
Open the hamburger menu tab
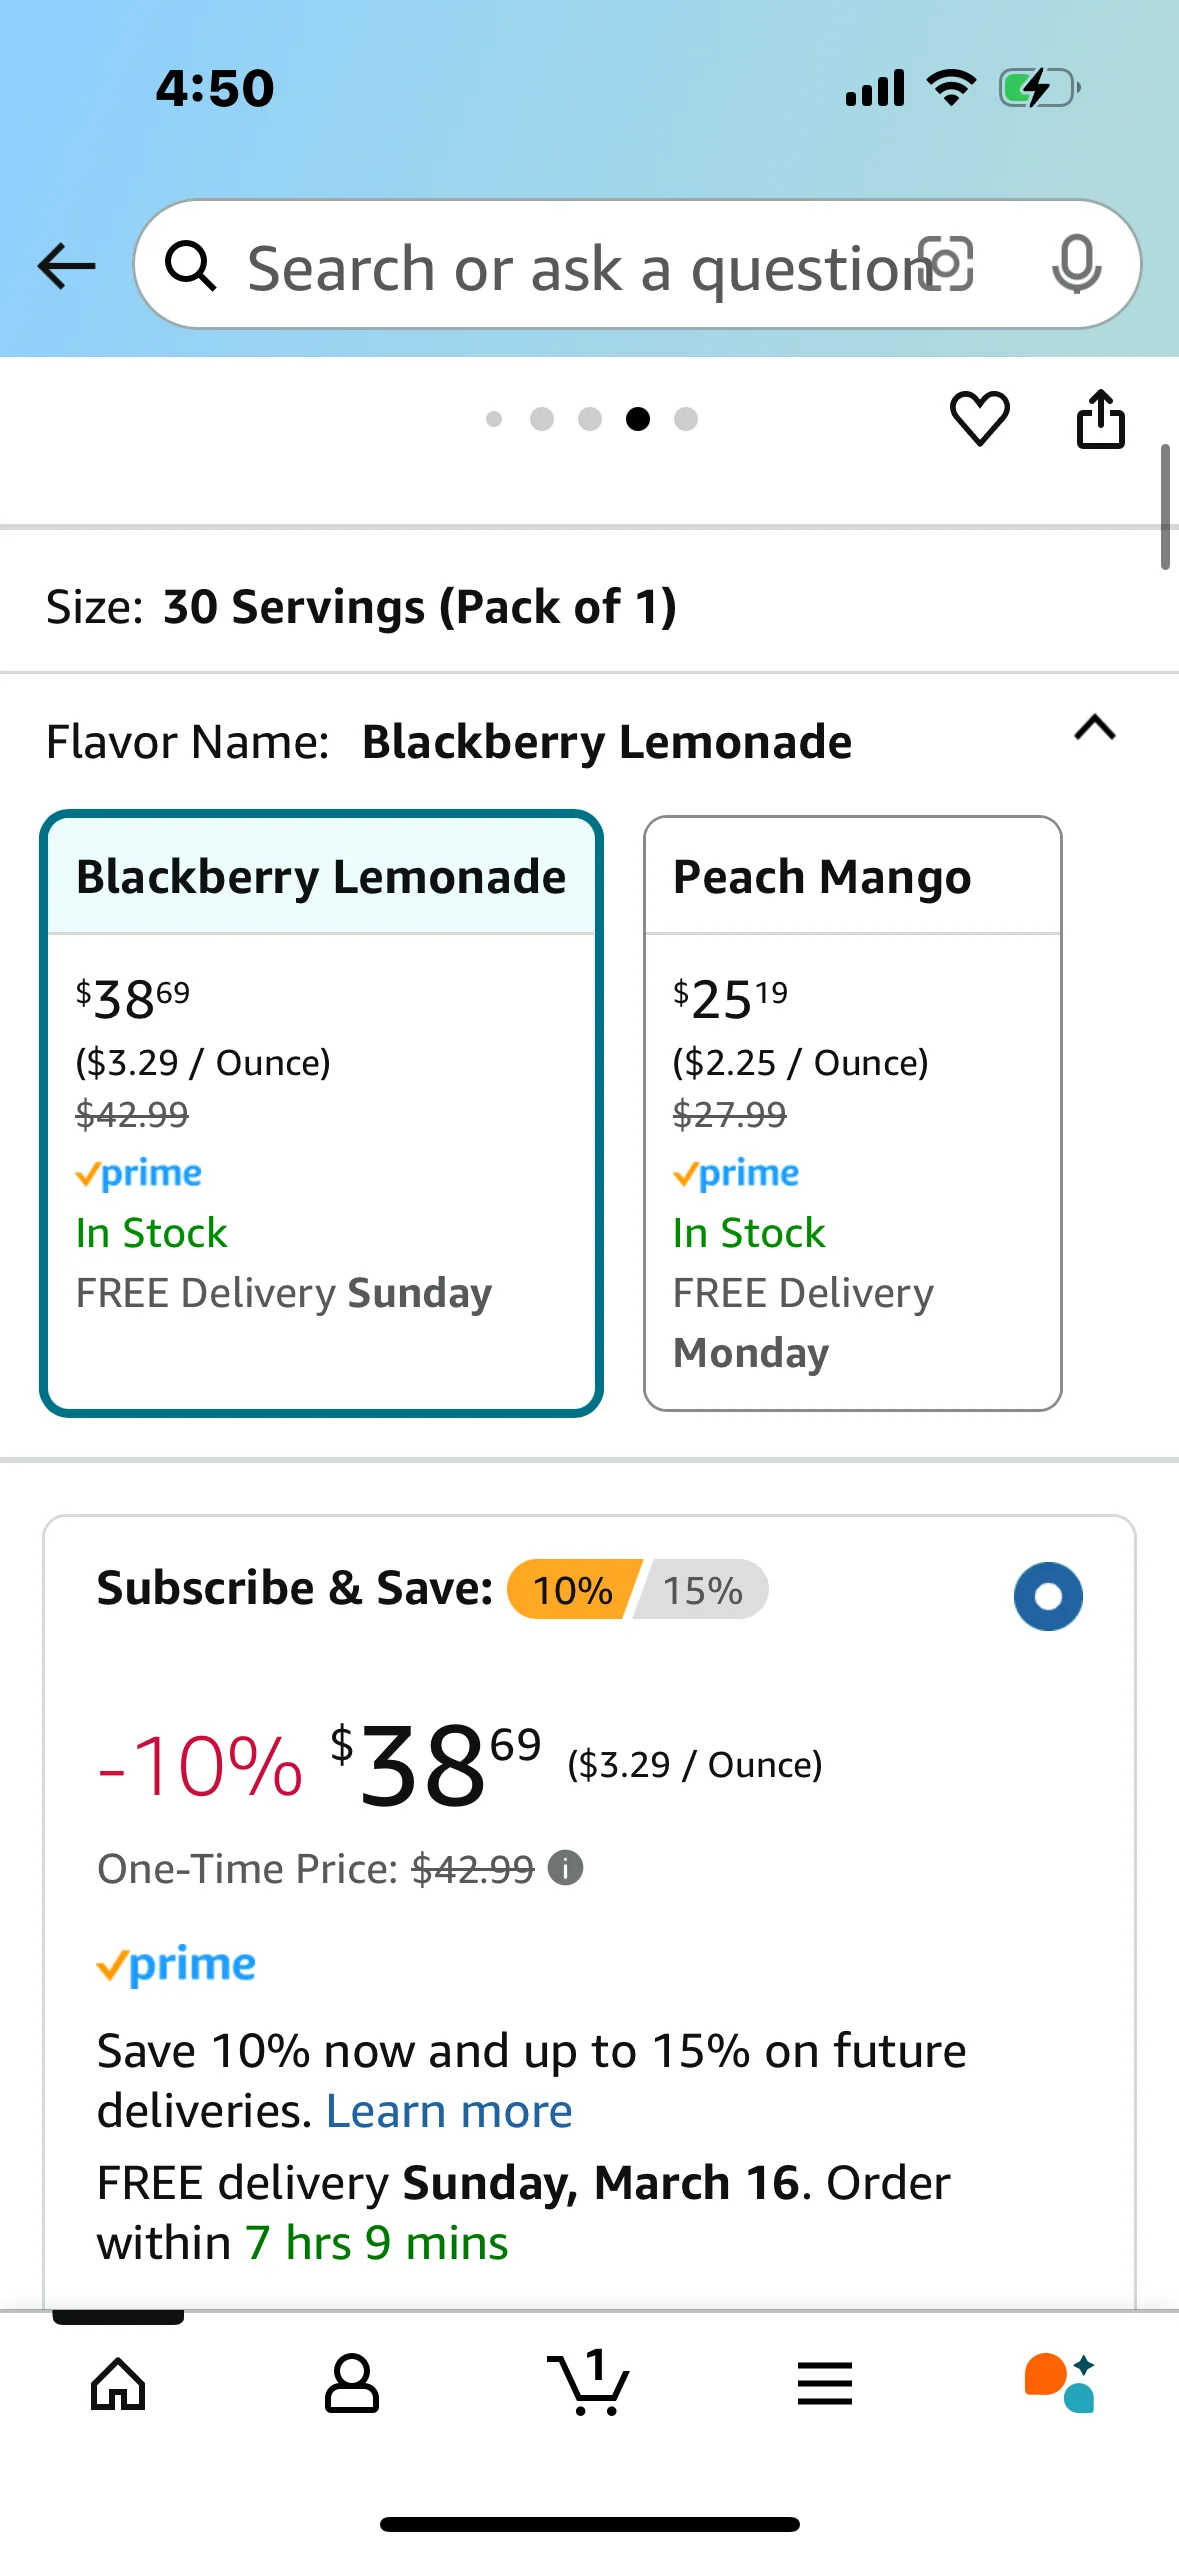825,2383
